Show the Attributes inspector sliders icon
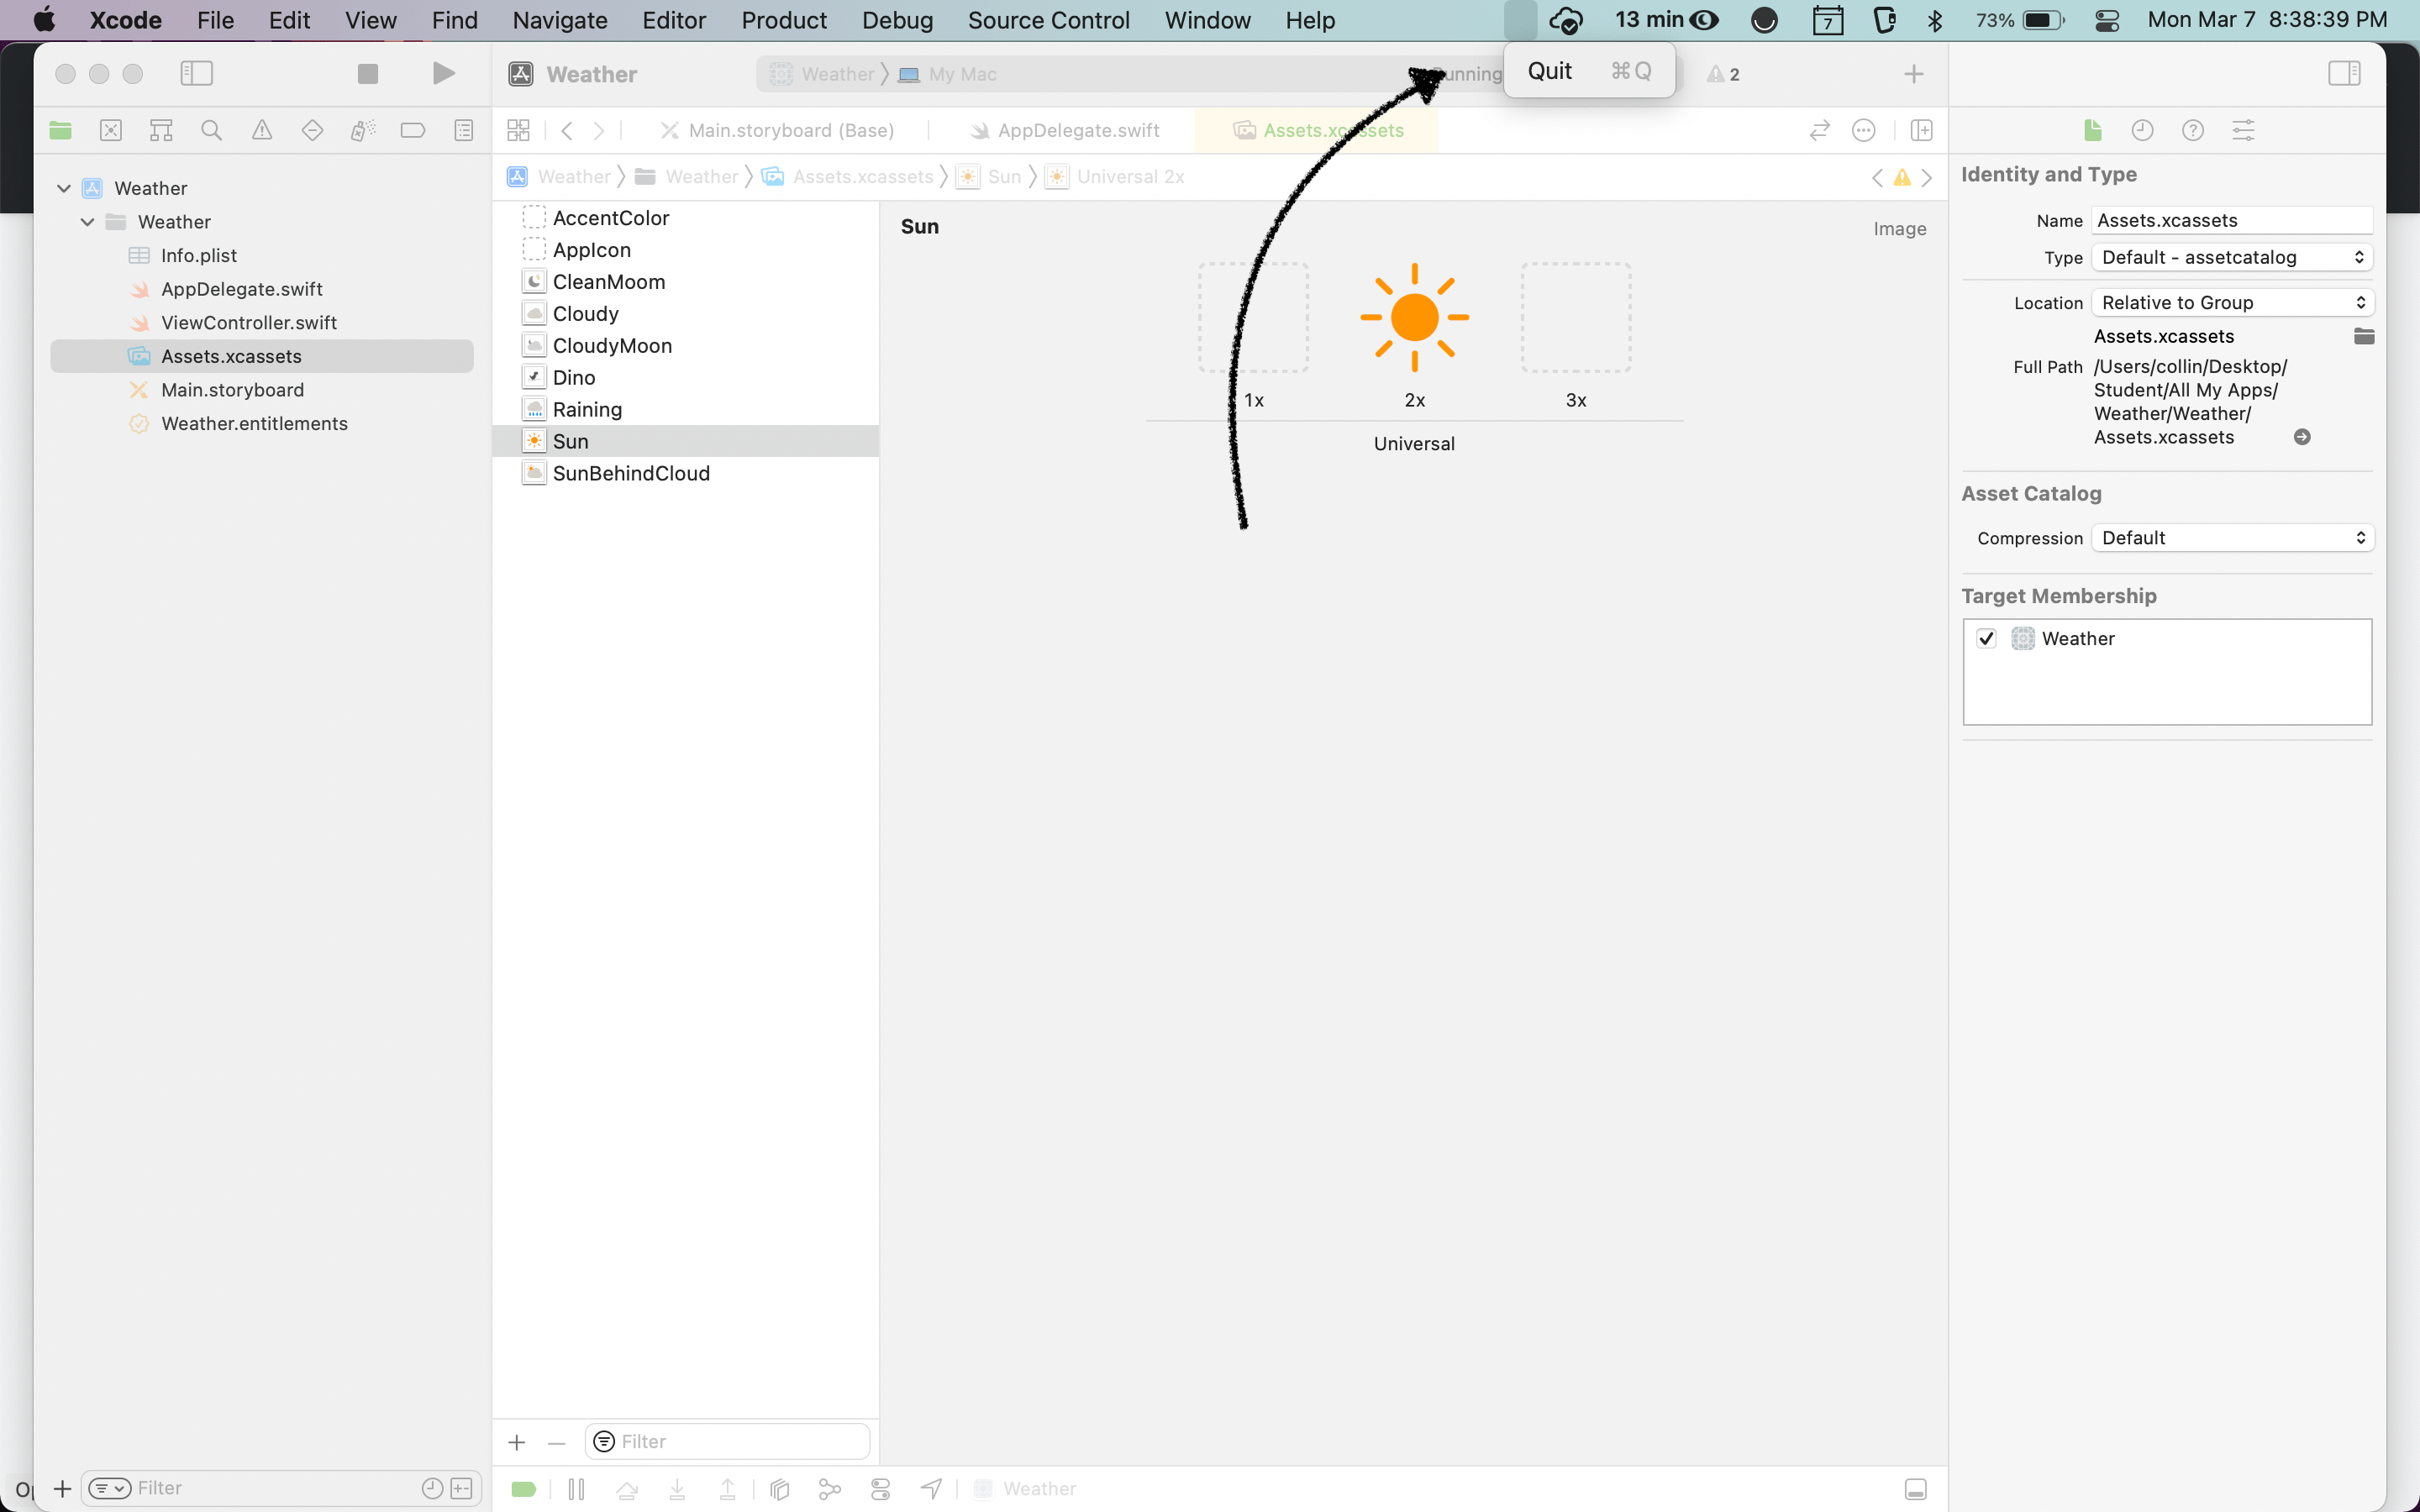The width and height of the screenshot is (2420, 1512). pyautogui.click(x=2243, y=130)
